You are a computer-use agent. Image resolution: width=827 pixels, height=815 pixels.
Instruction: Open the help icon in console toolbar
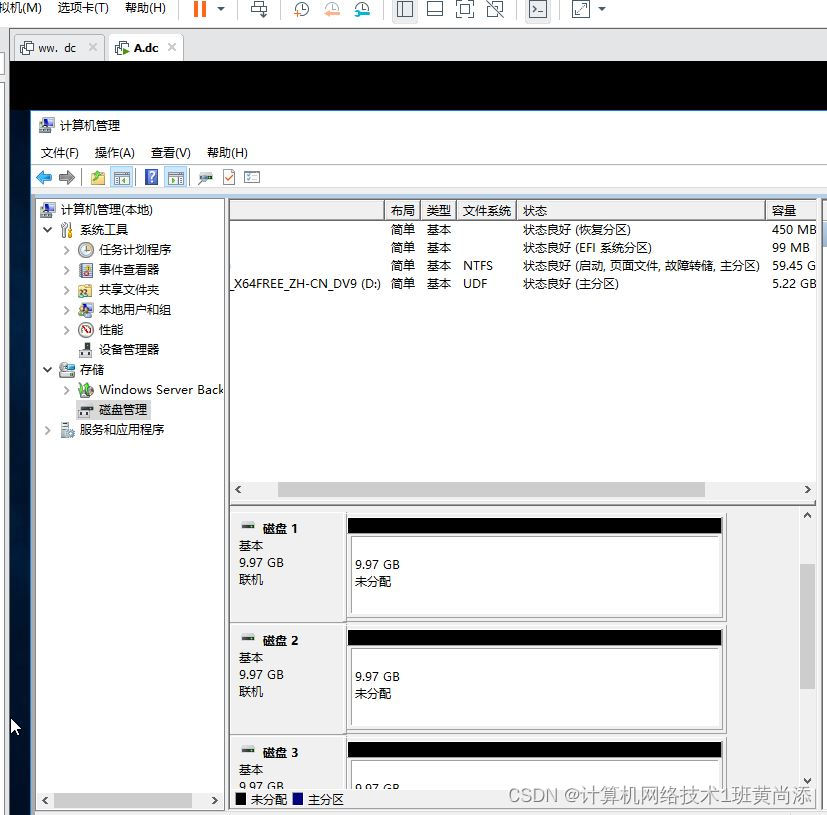pos(152,177)
